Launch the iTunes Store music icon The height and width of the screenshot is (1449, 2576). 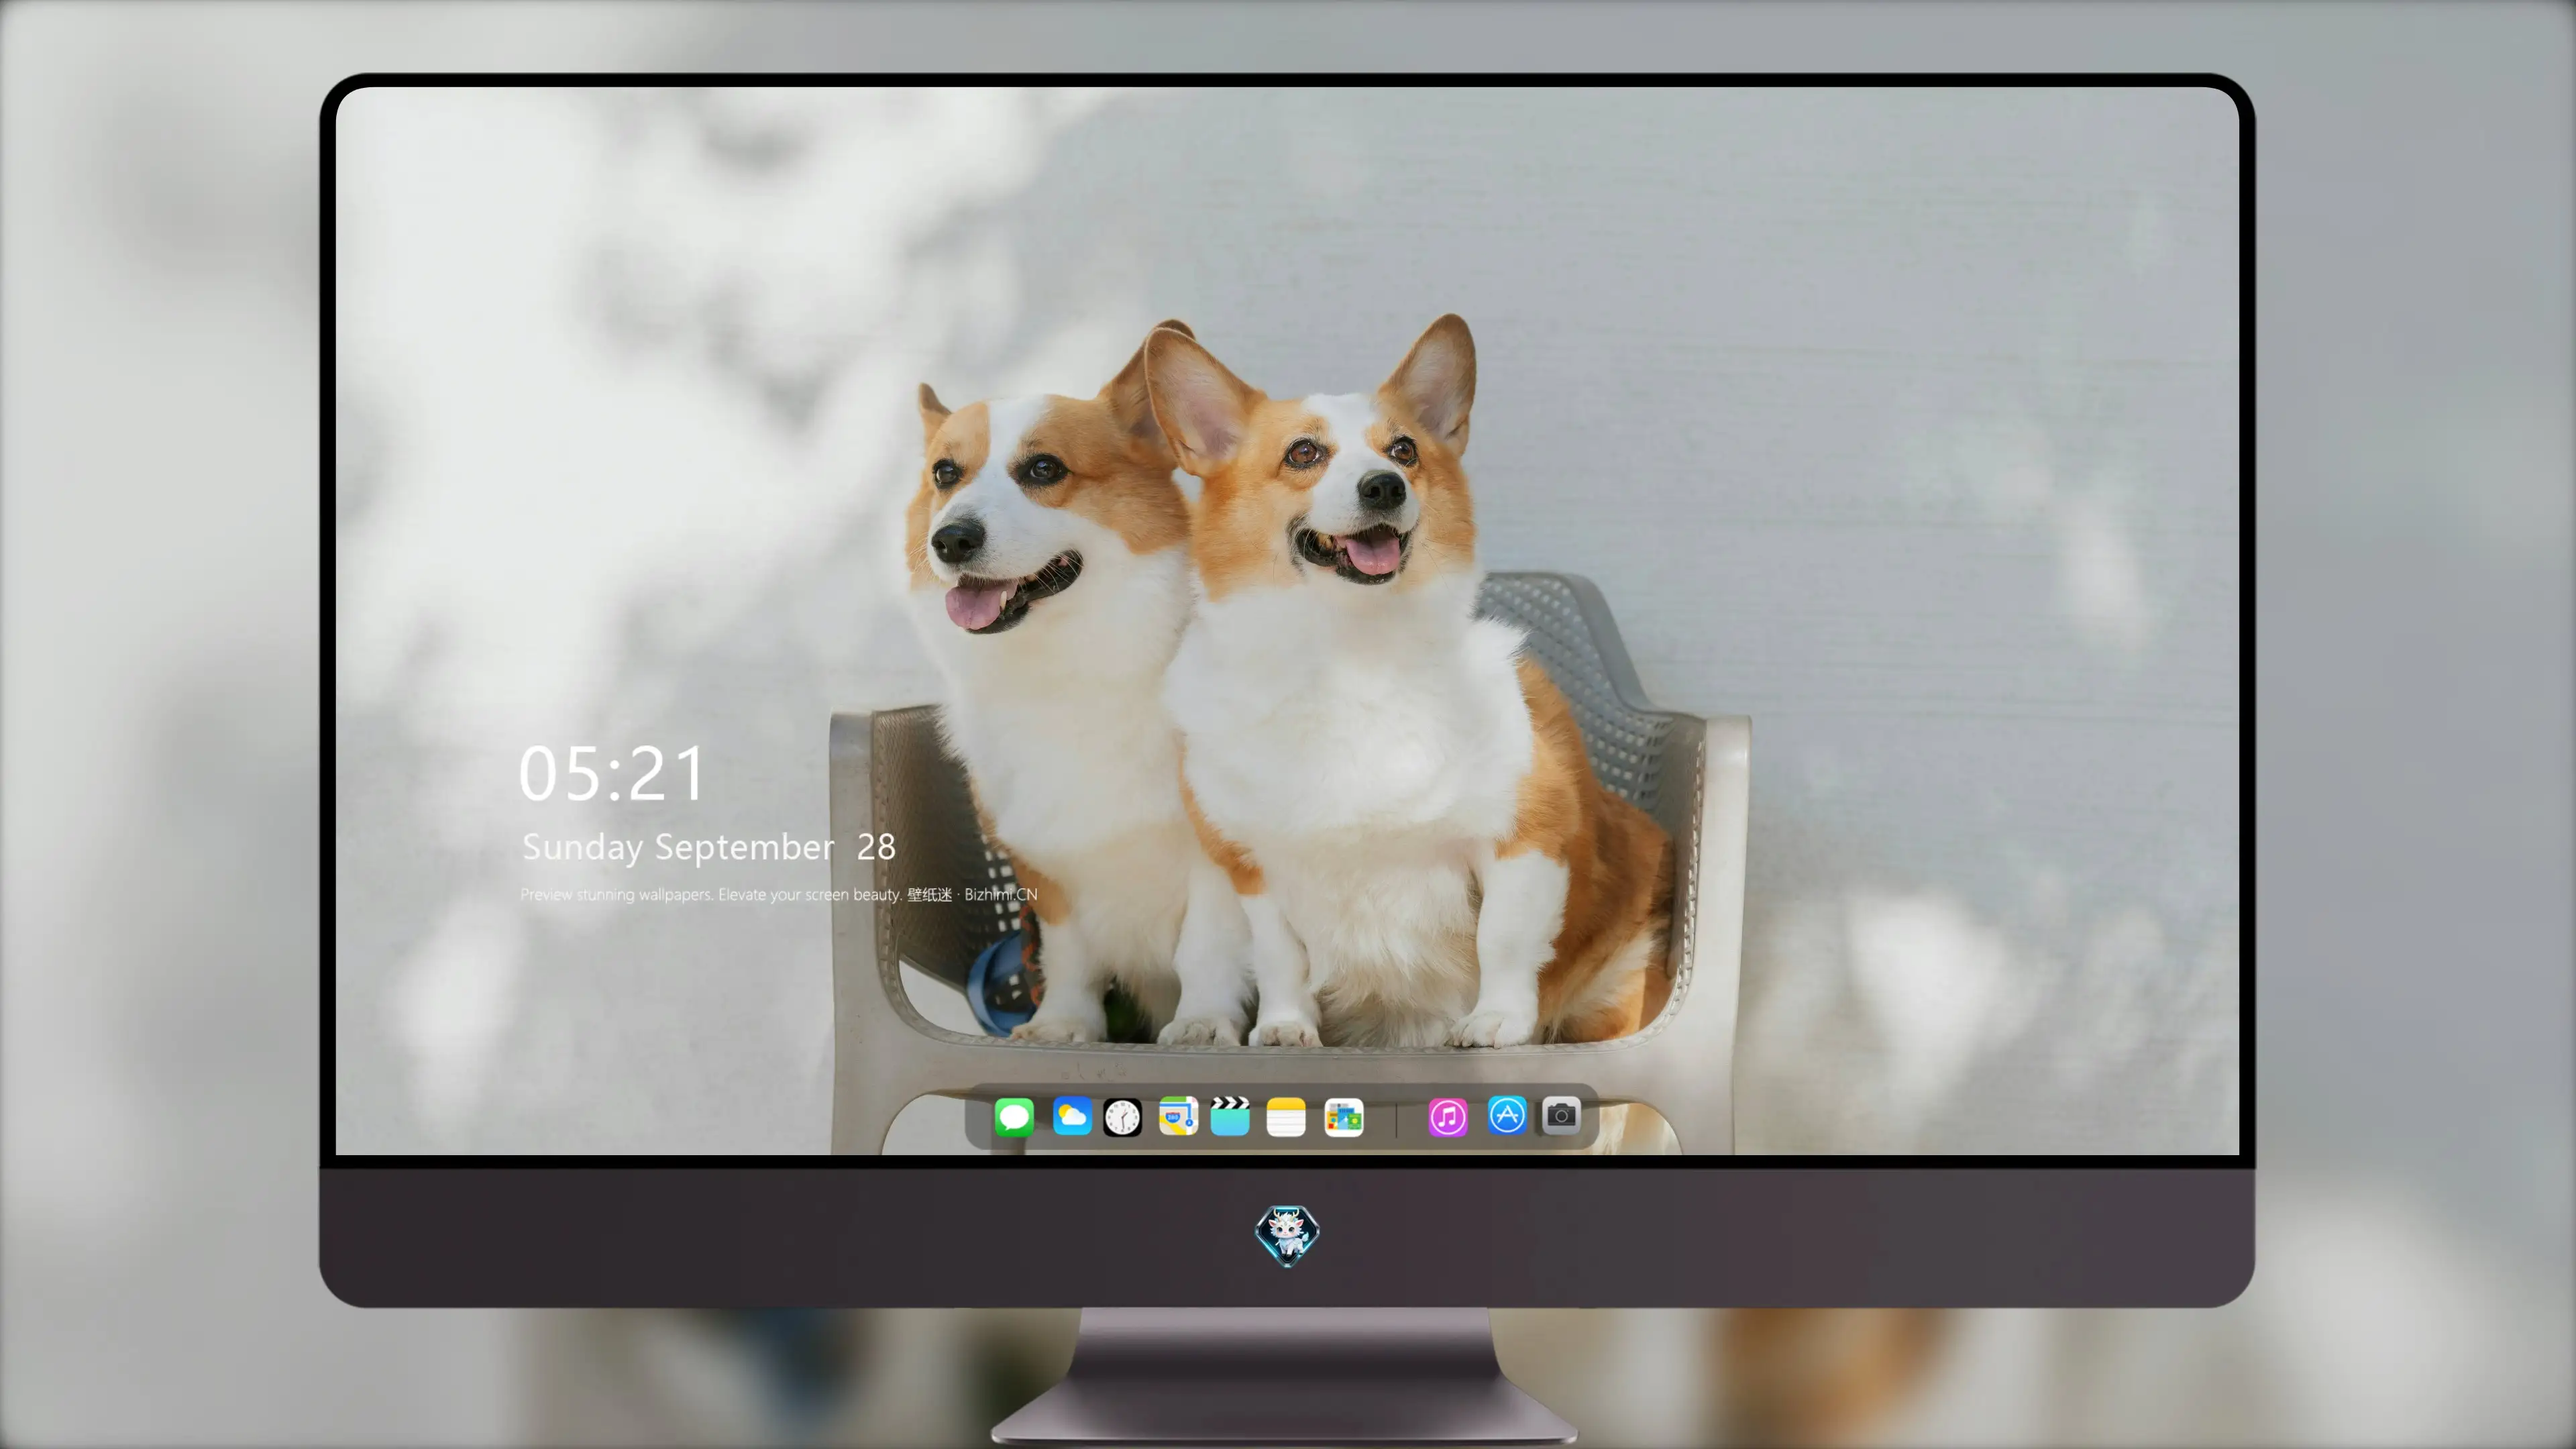[x=1448, y=1117]
